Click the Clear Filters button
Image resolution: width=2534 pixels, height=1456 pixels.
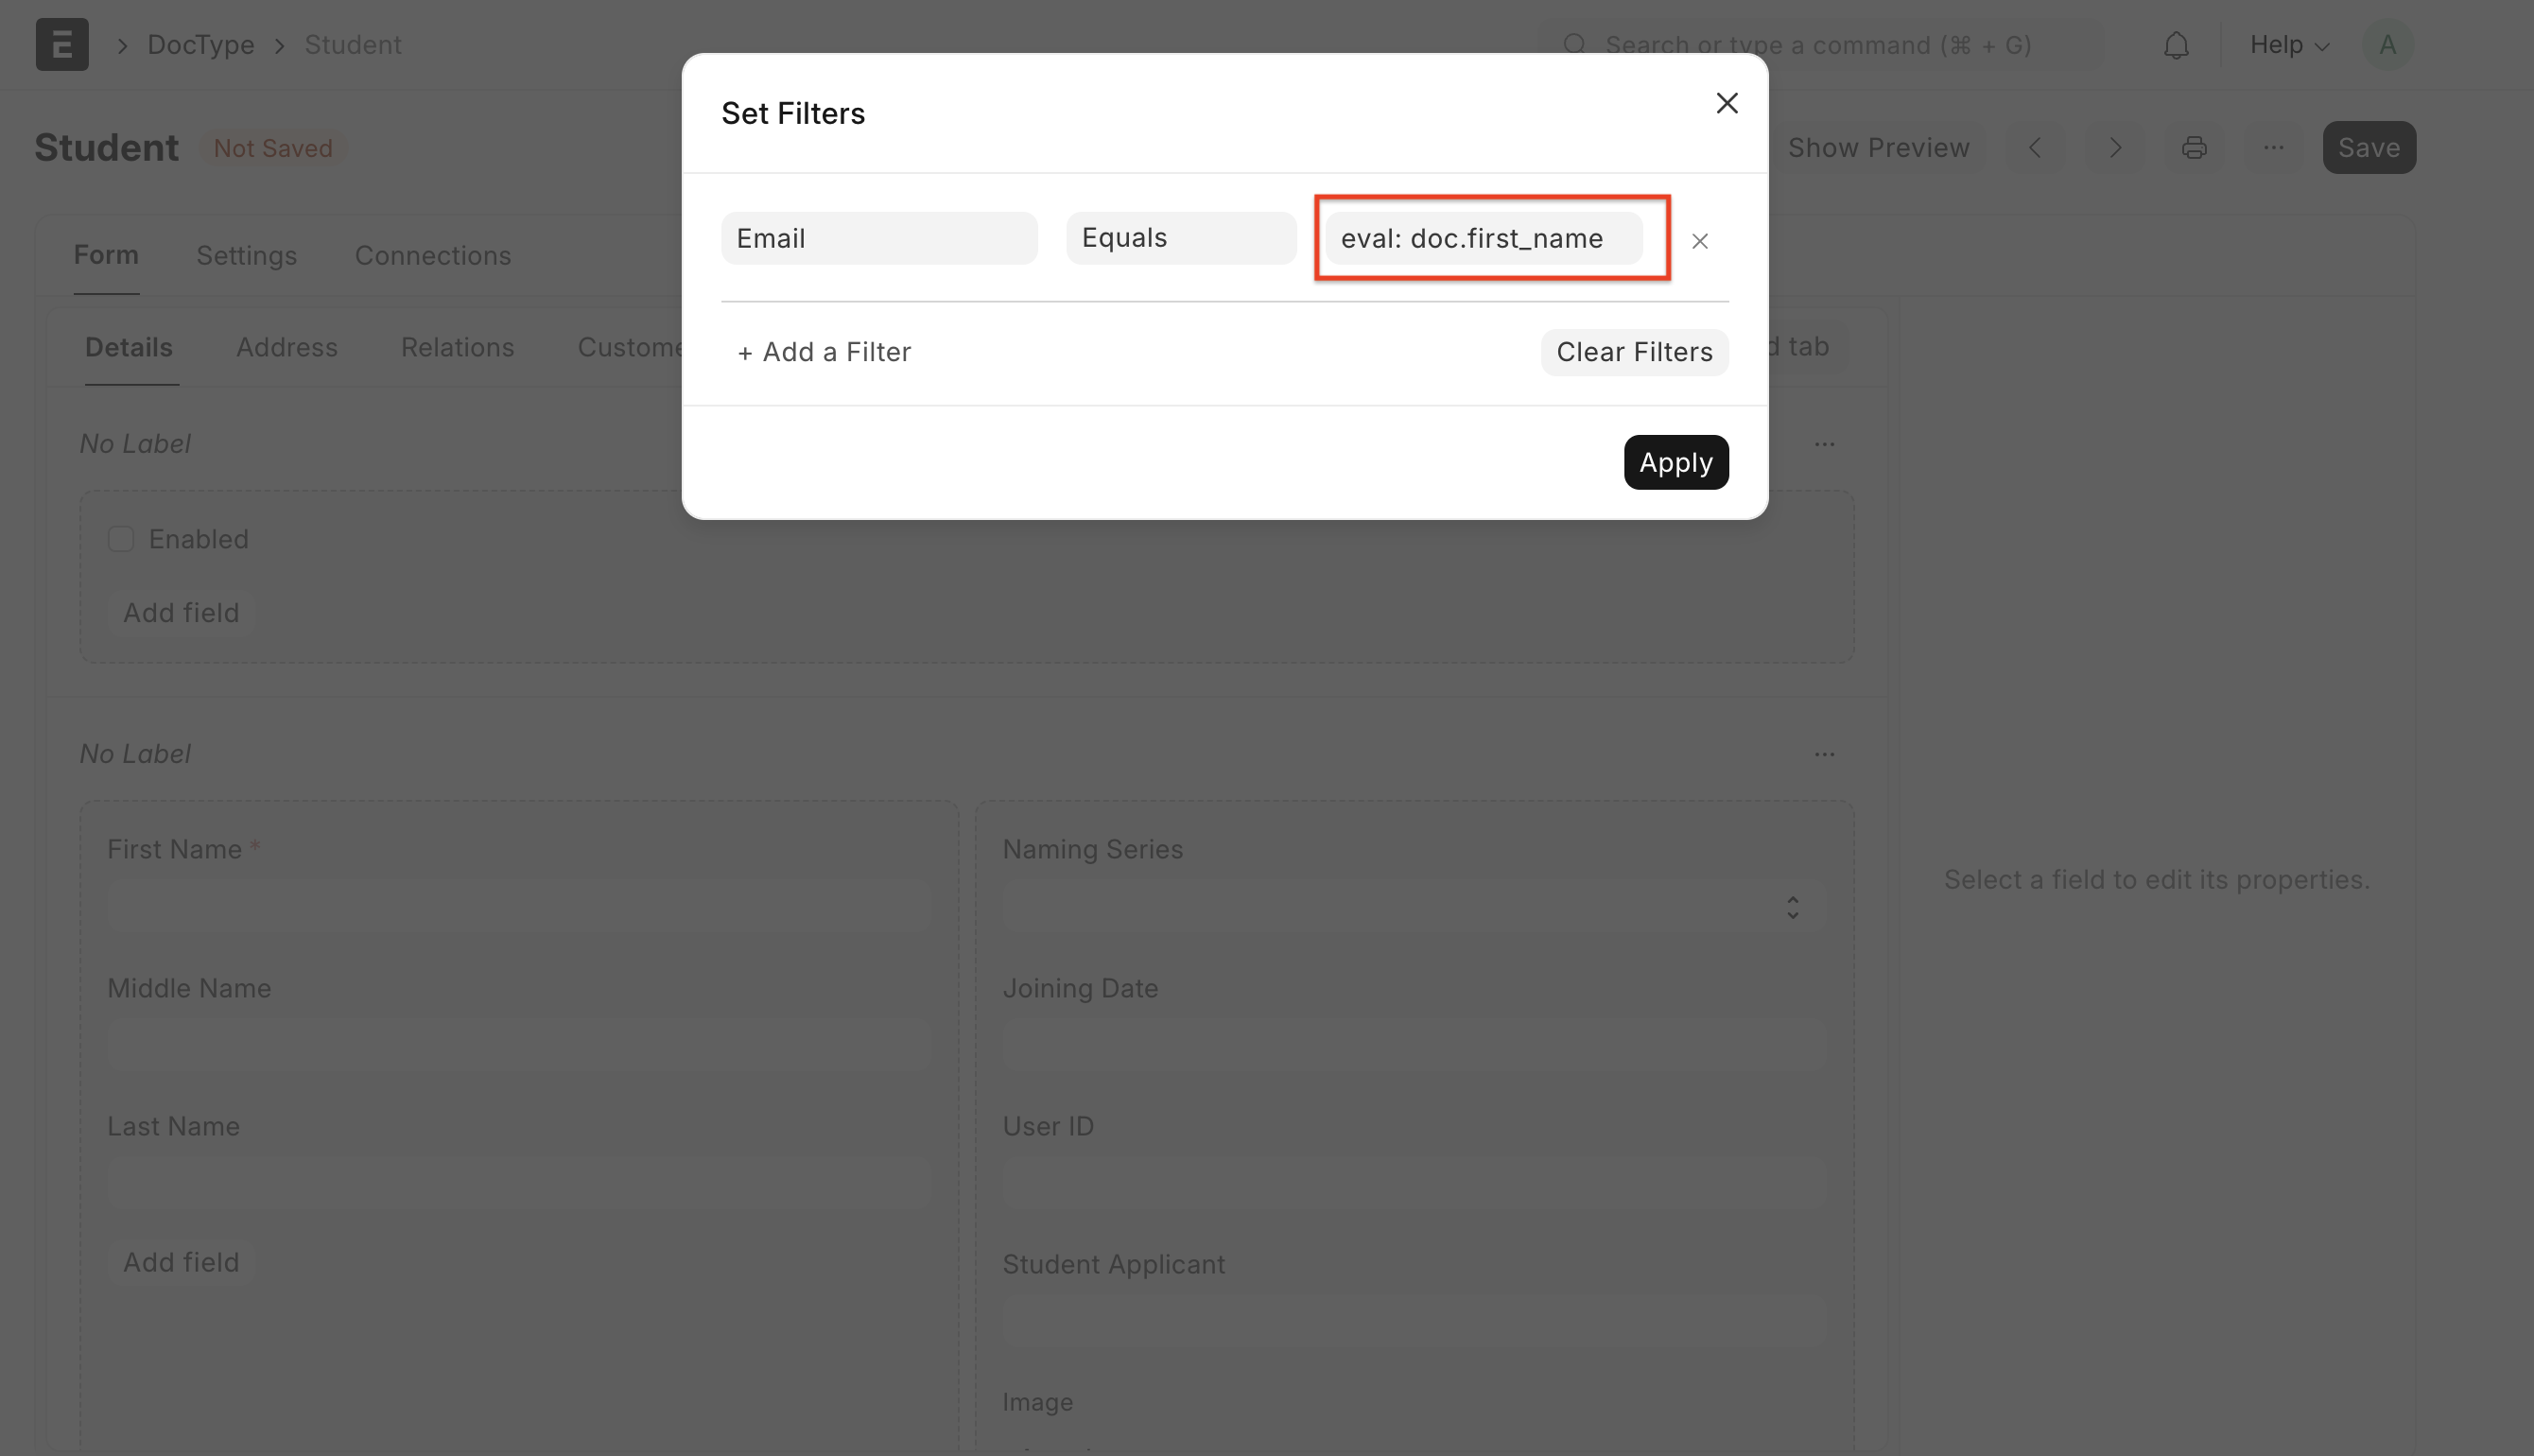1634,352
